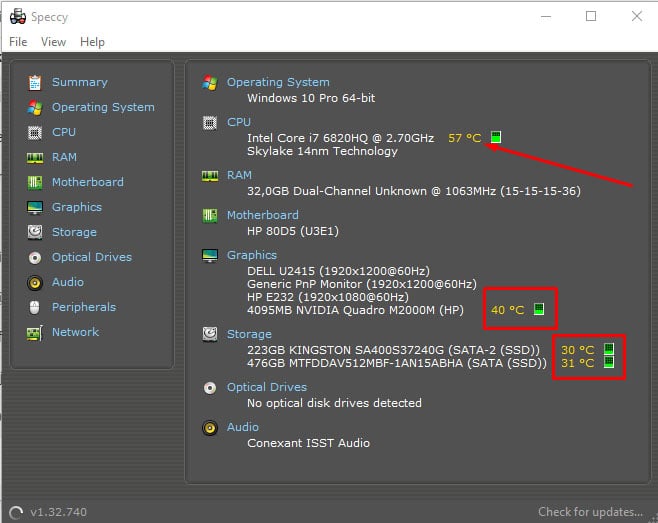The width and height of the screenshot is (658, 523).
Task: Click the Graphics monitor icon in sidebar
Action: (35, 207)
